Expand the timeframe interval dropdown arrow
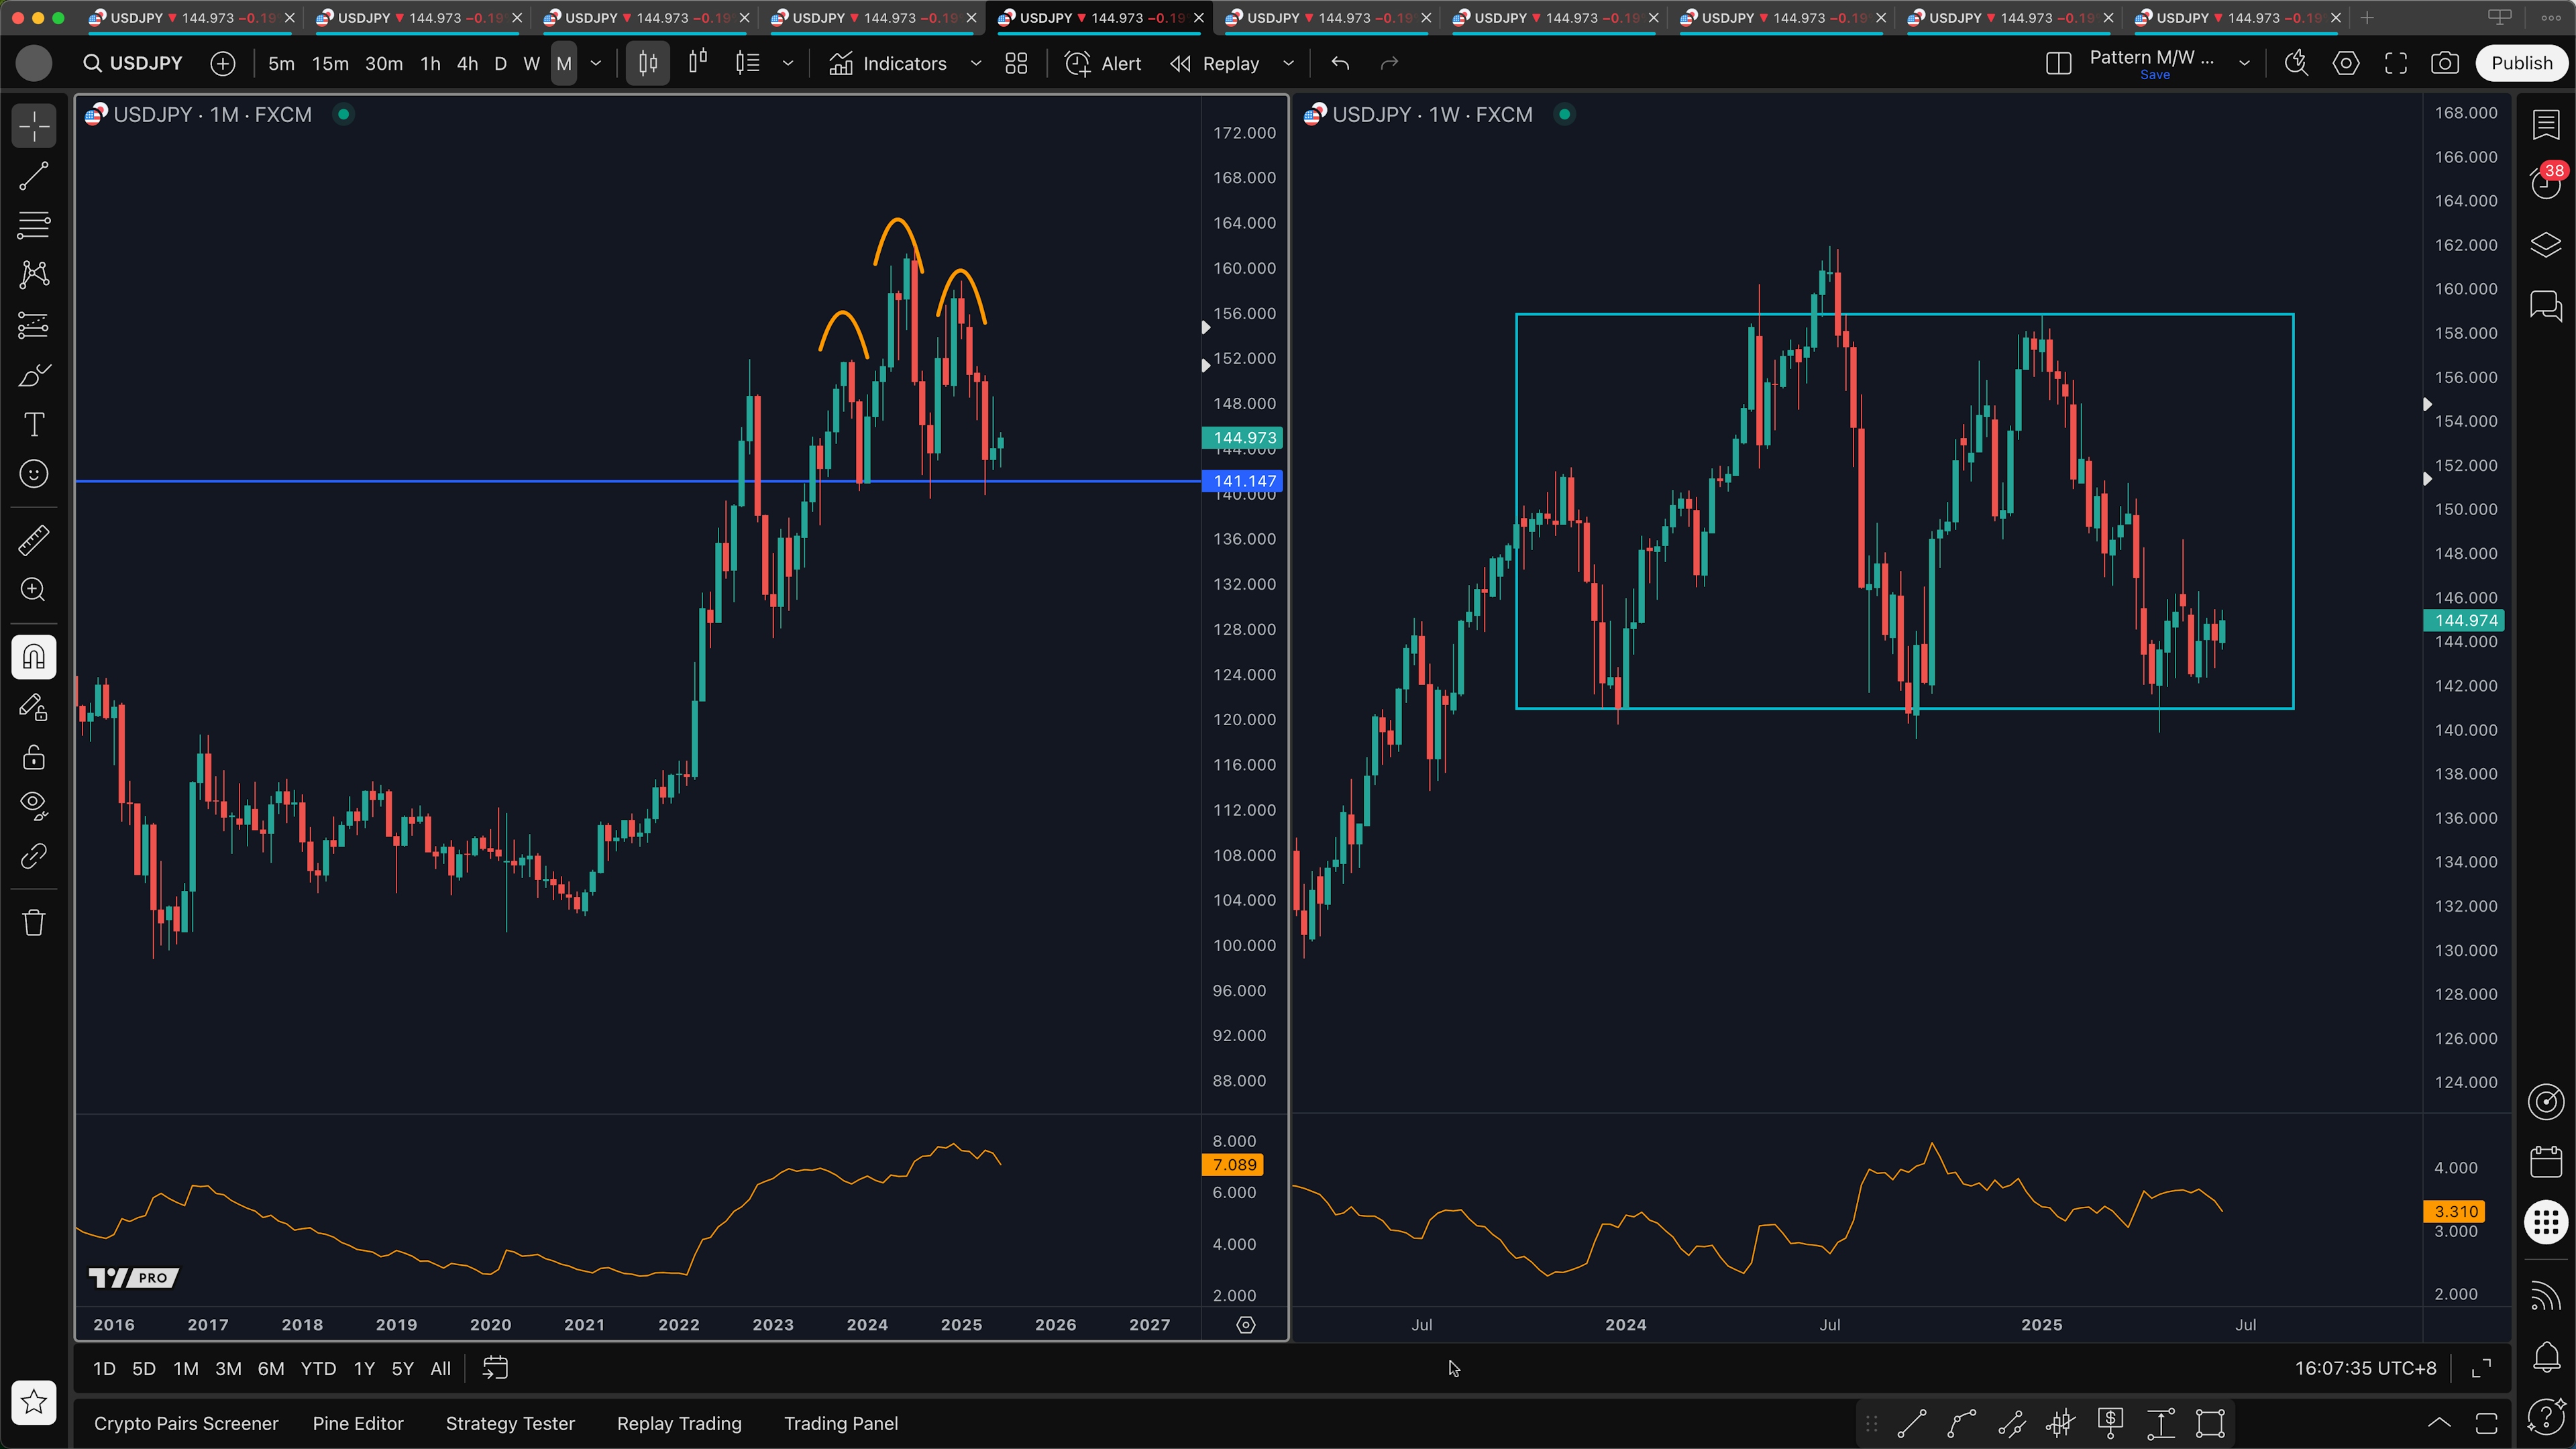 coord(596,63)
